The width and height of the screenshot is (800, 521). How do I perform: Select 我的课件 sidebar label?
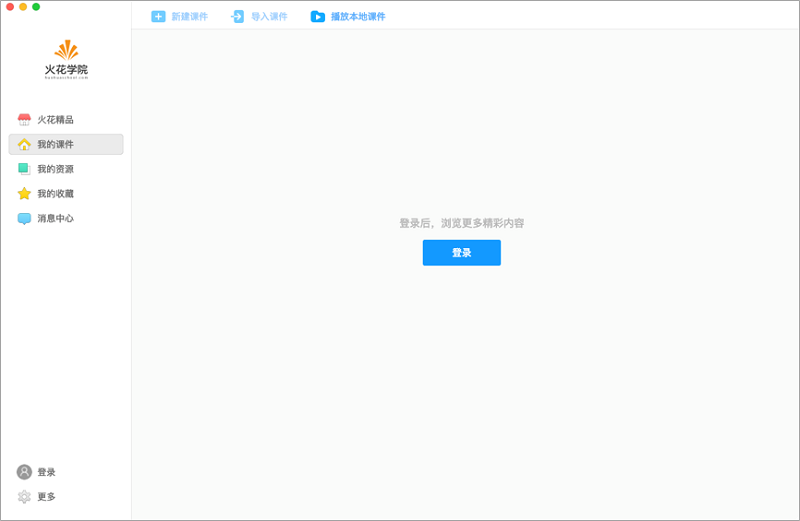click(x=56, y=144)
